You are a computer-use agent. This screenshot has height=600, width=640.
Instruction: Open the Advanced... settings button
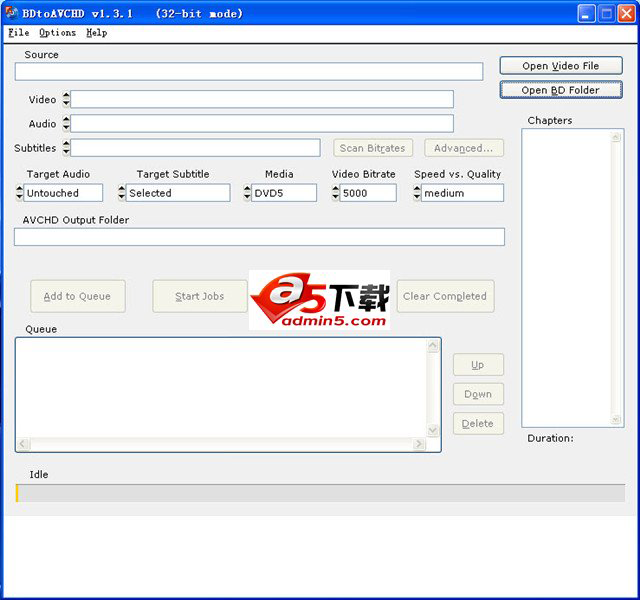point(464,148)
